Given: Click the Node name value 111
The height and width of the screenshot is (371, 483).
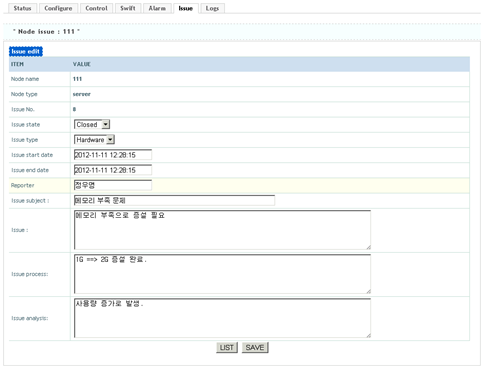Looking at the screenshot, I should tap(77, 79).
